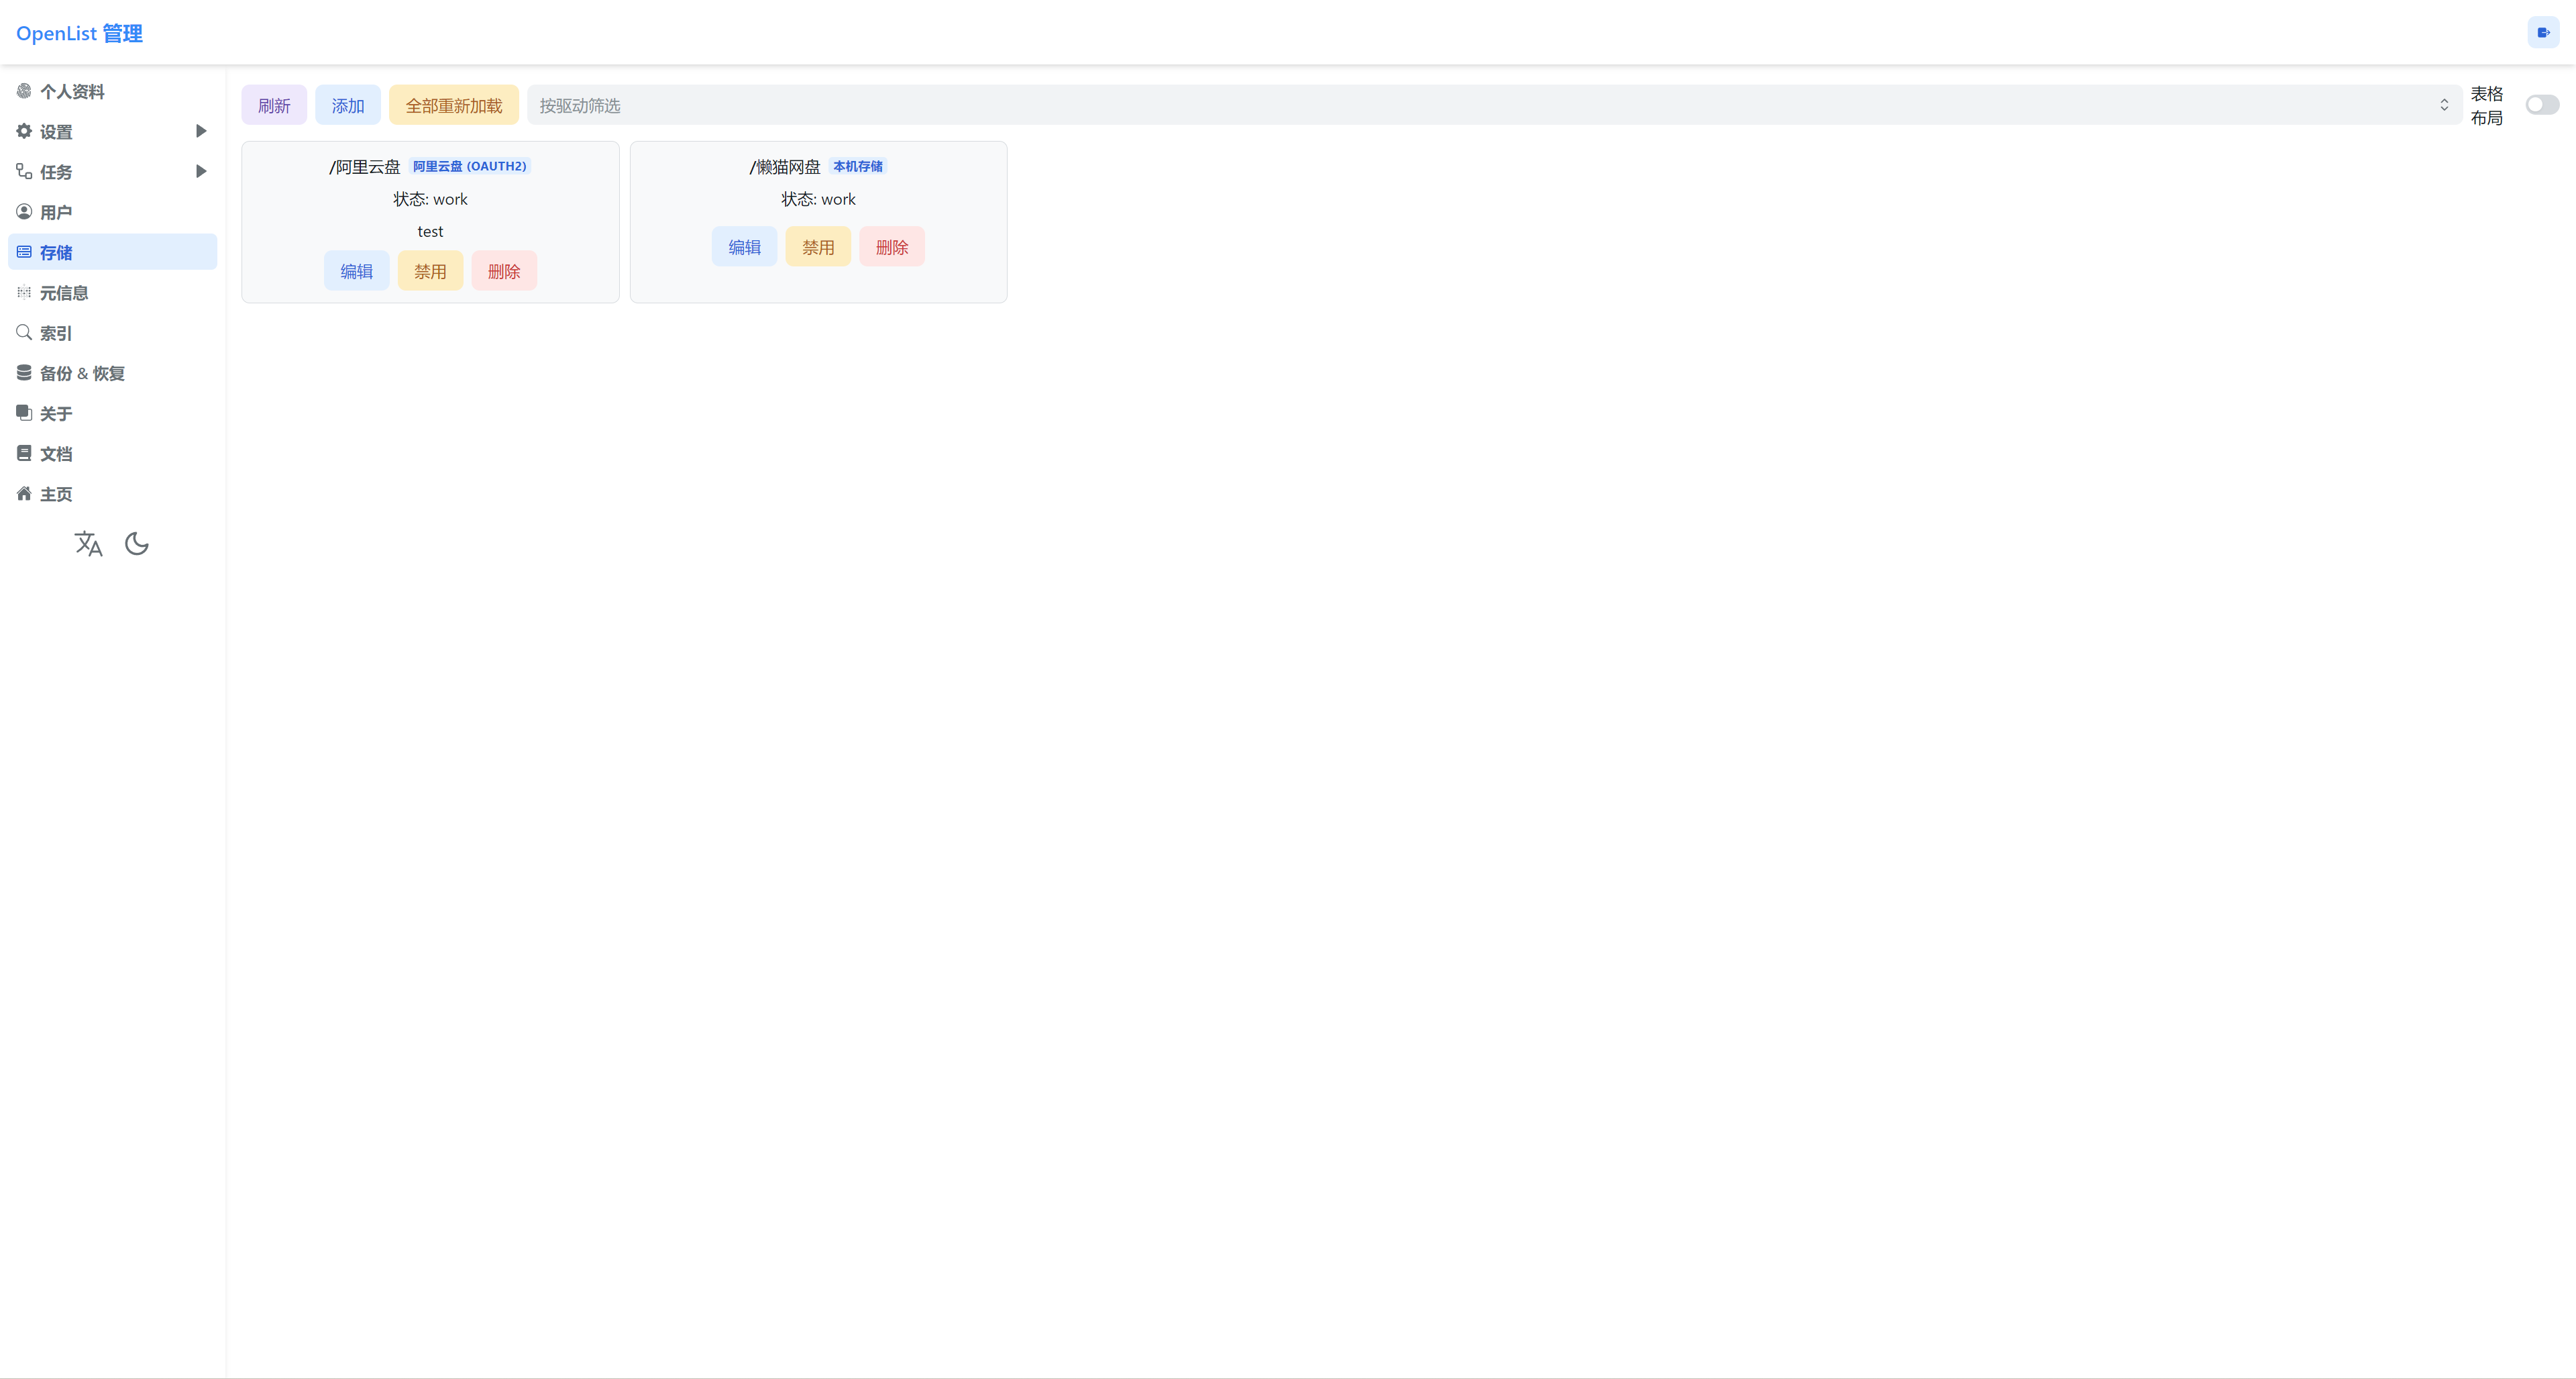This screenshot has width=2576, height=1379.
Task: Open the 按驱动筛选 driver filter dropdown
Action: [x=1494, y=105]
